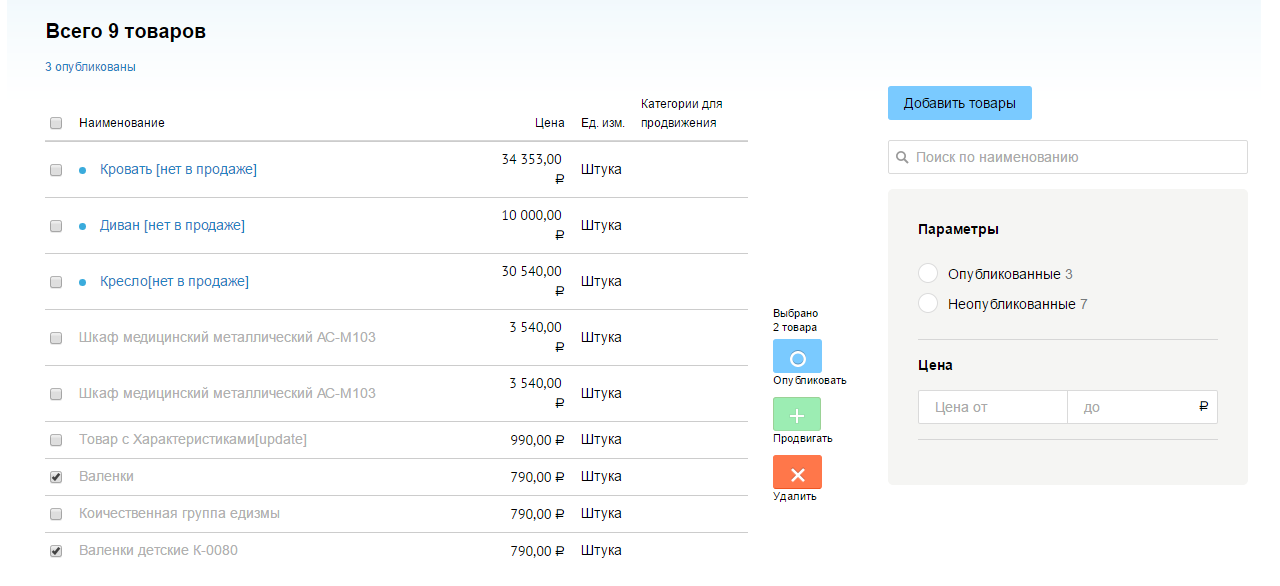1280x586 pixels.
Task: Select the Неопубликованные radio filter
Action: coord(928,304)
